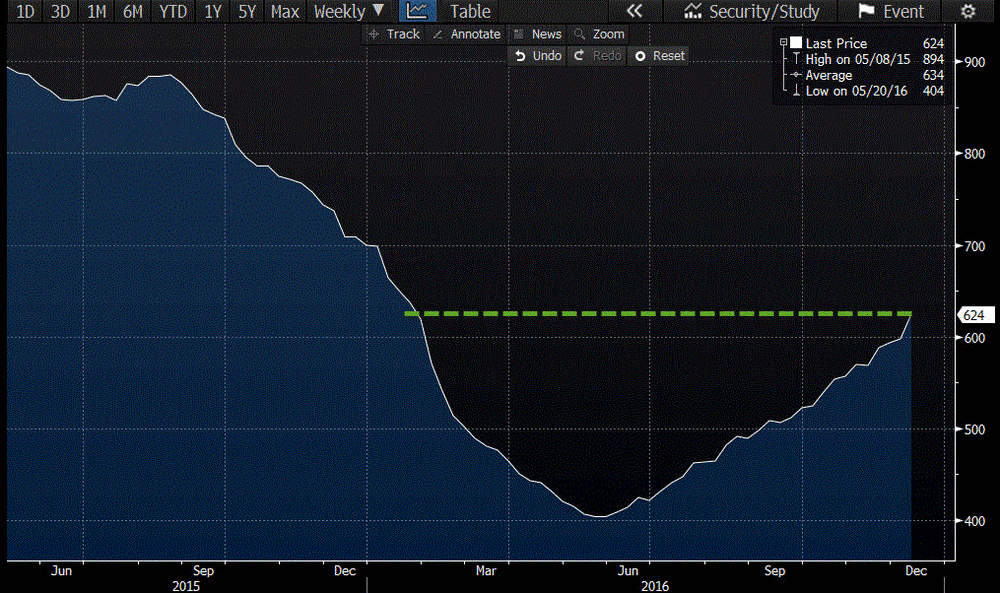Switch to the Table view
The height and width of the screenshot is (593, 1000).
tap(470, 12)
